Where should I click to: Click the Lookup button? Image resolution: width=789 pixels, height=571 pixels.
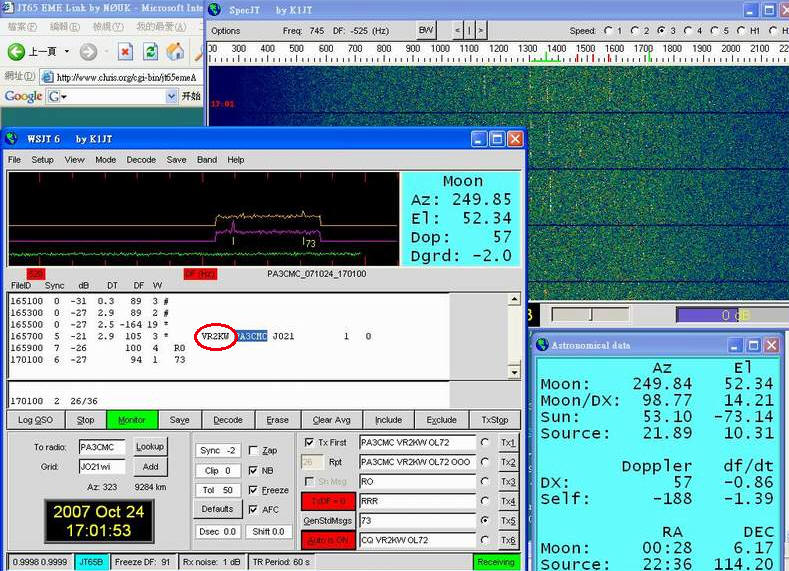(150, 447)
